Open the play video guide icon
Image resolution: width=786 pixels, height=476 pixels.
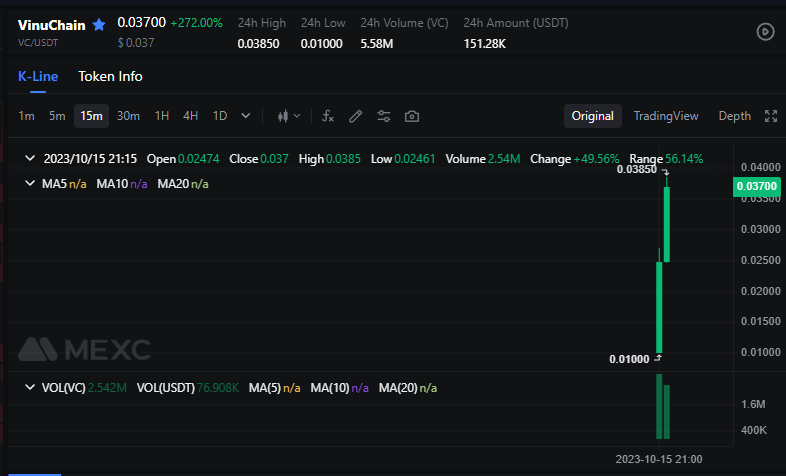pos(765,32)
